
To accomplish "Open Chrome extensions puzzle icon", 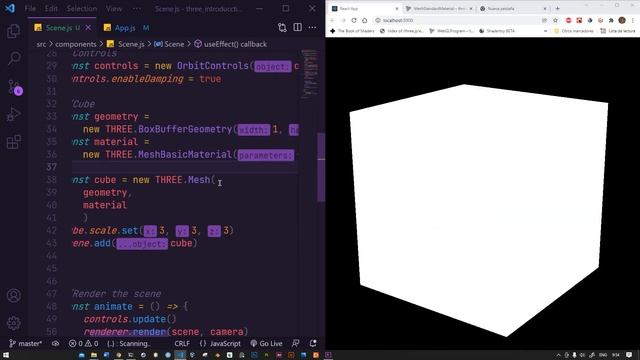I will coord(611,20).
